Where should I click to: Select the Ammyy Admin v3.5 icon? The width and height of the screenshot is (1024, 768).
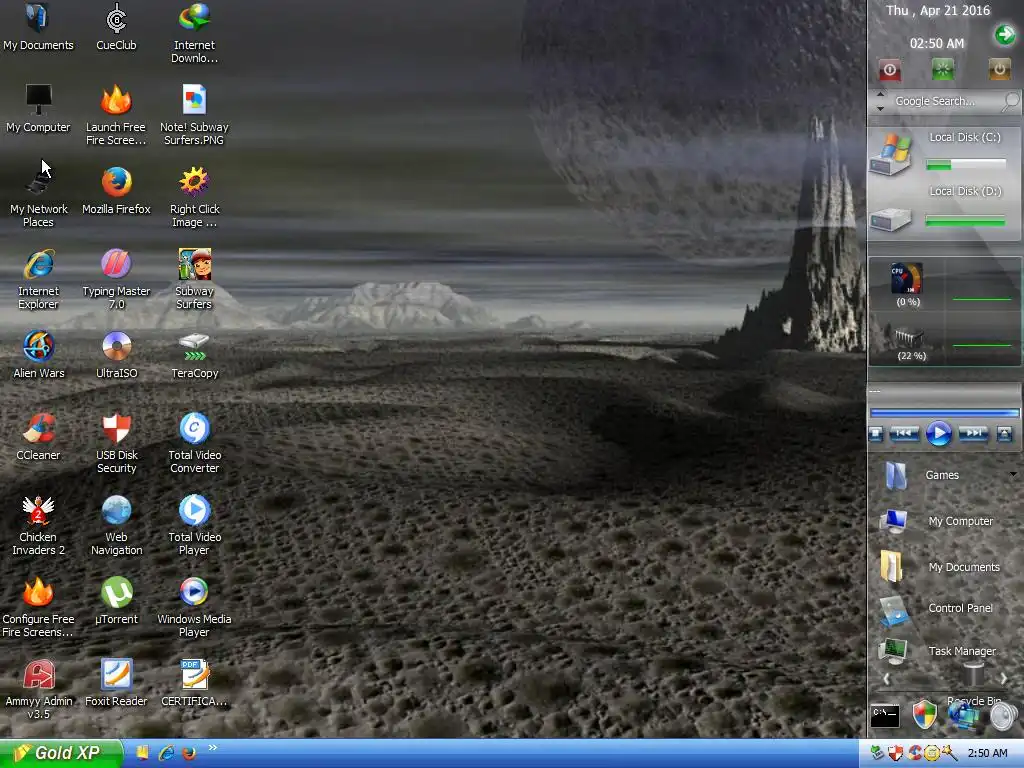click(x=38, y=689)
